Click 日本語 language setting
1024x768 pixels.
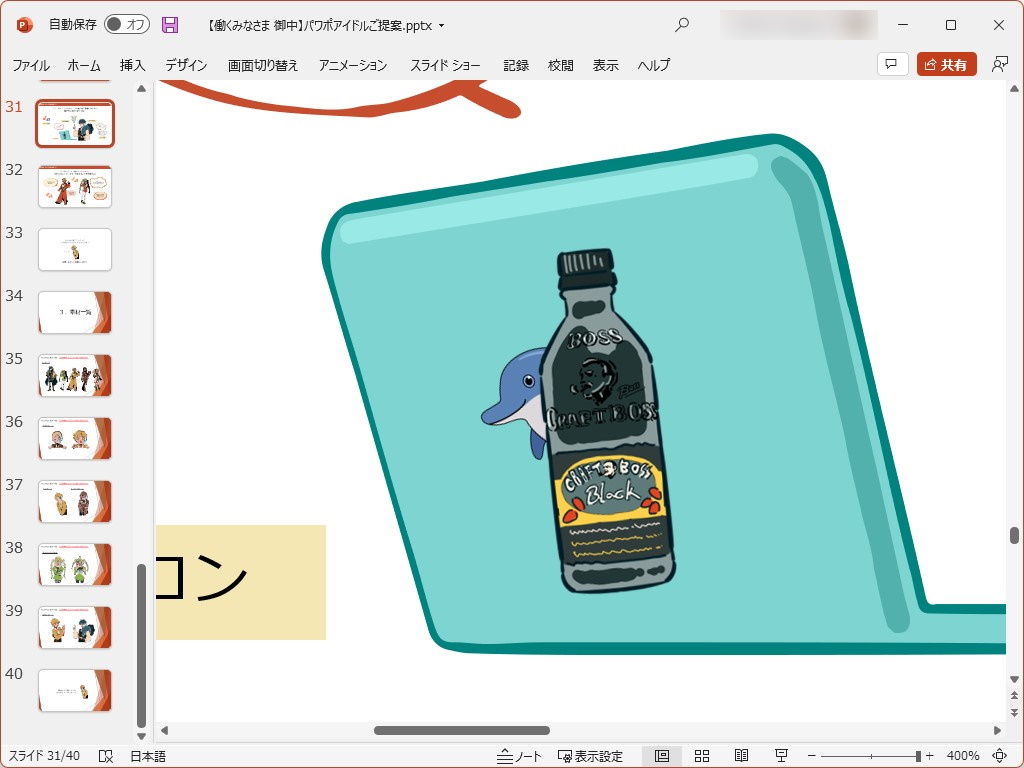tap(146, 755)
